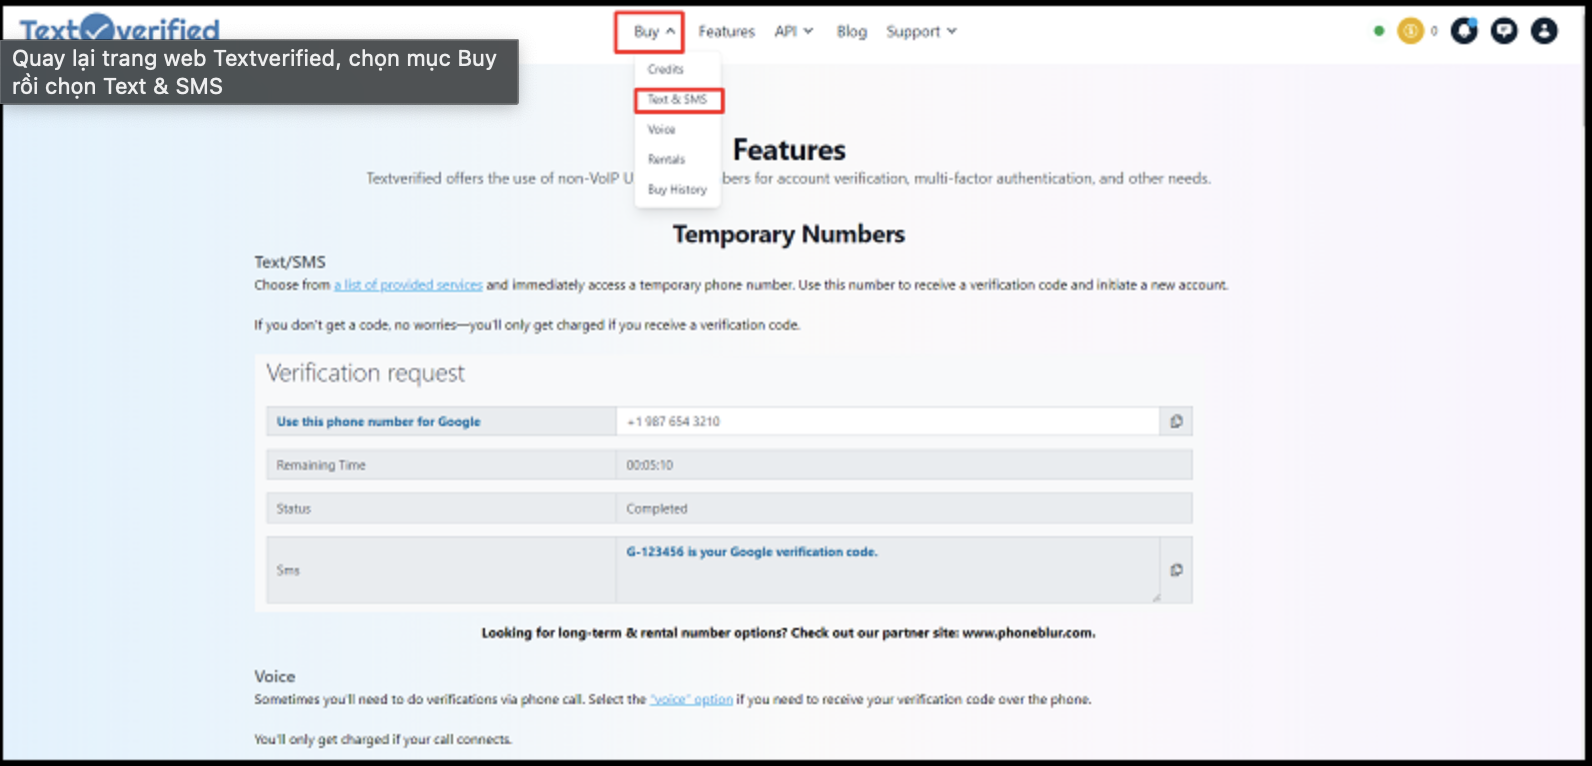Click the phone number field +1 987 654 3210
This screenshot has width=1592, height=766.
(886, 421)
